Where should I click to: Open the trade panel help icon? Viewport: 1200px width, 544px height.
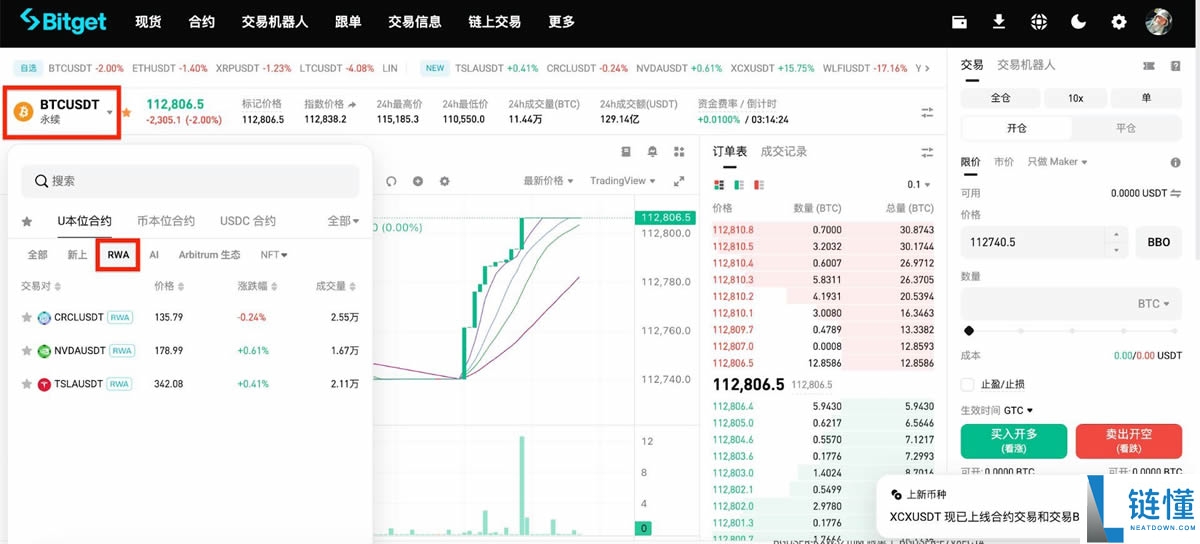[1176, 65]
